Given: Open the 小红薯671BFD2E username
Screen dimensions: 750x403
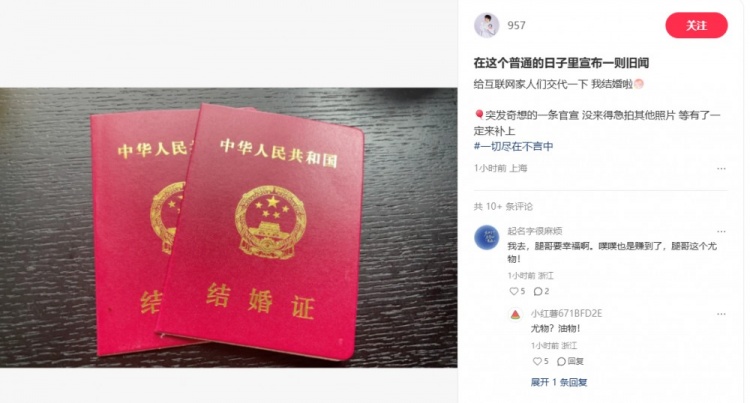Looking at the screenshot, I should pyautogui.click(x=566, y=314).
